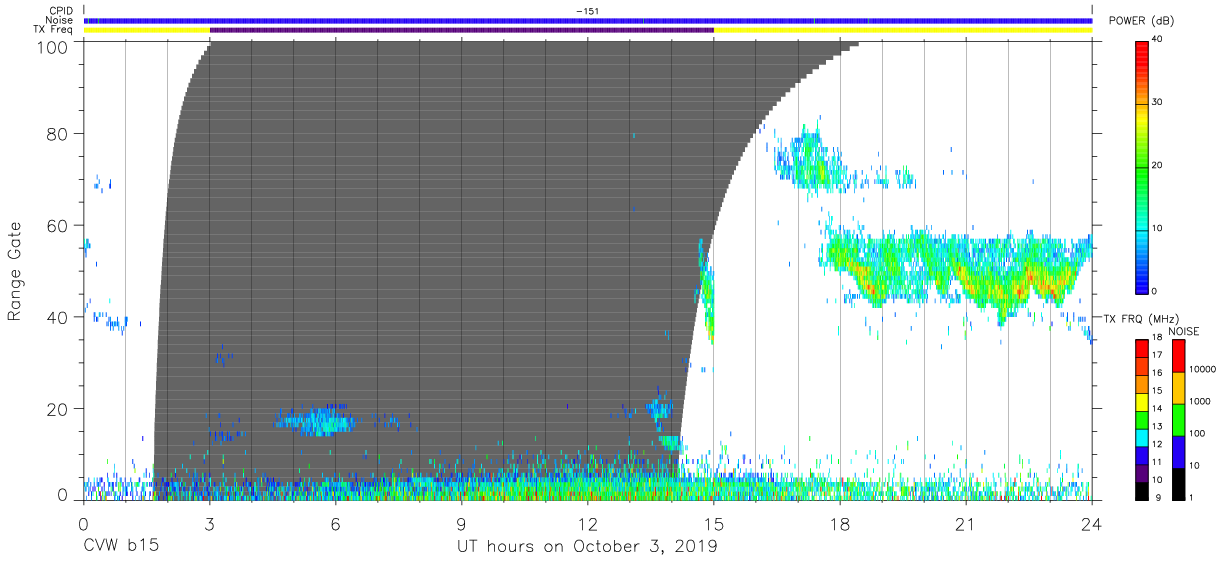Click the '-151' CPID value
The width and height of the screenshot is (1228, 567).
click(x=588, y=11)
